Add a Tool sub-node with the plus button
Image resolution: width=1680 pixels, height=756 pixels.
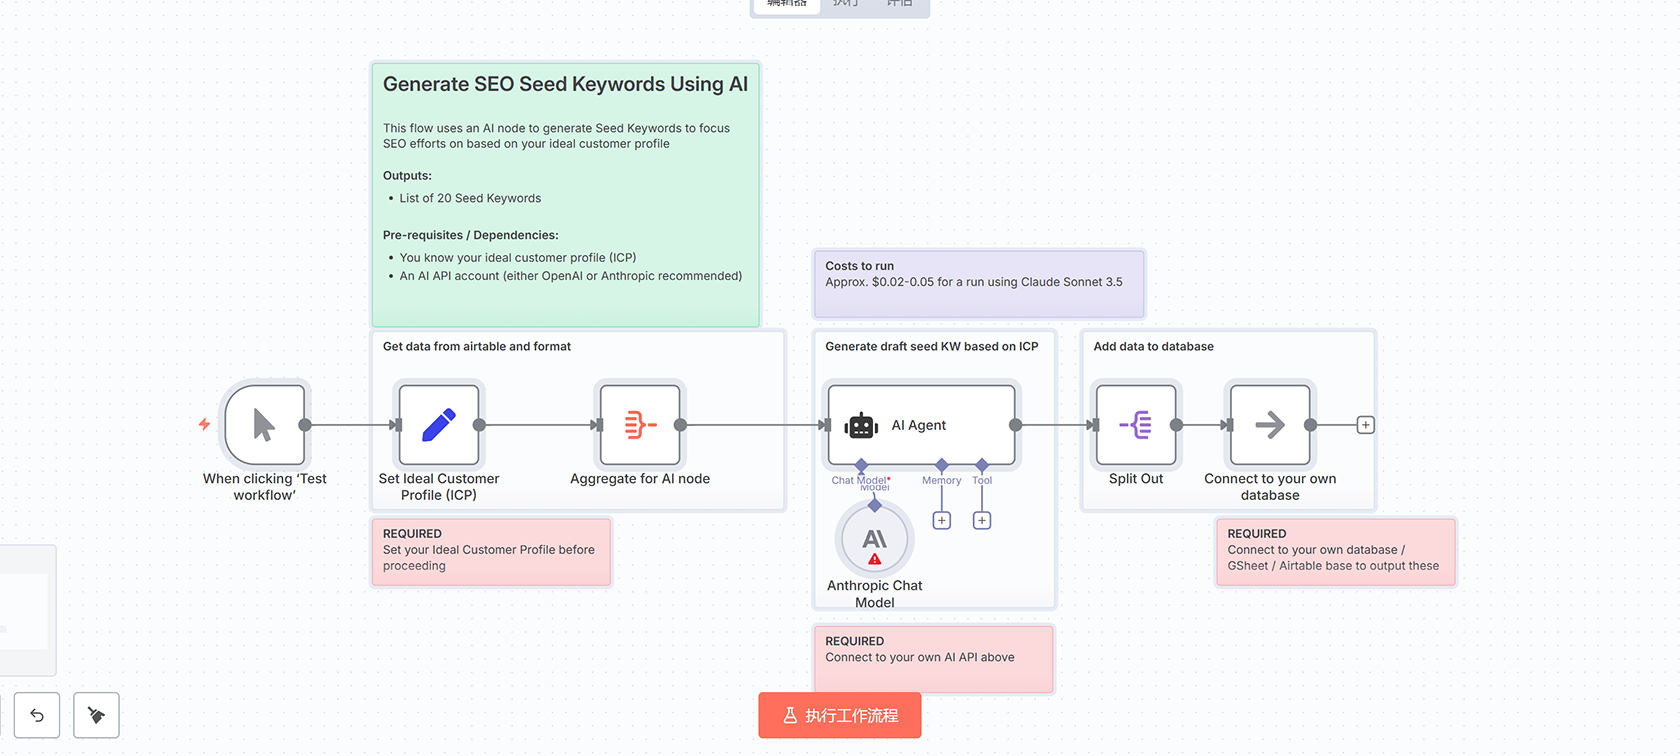click(x=982, y=520)
